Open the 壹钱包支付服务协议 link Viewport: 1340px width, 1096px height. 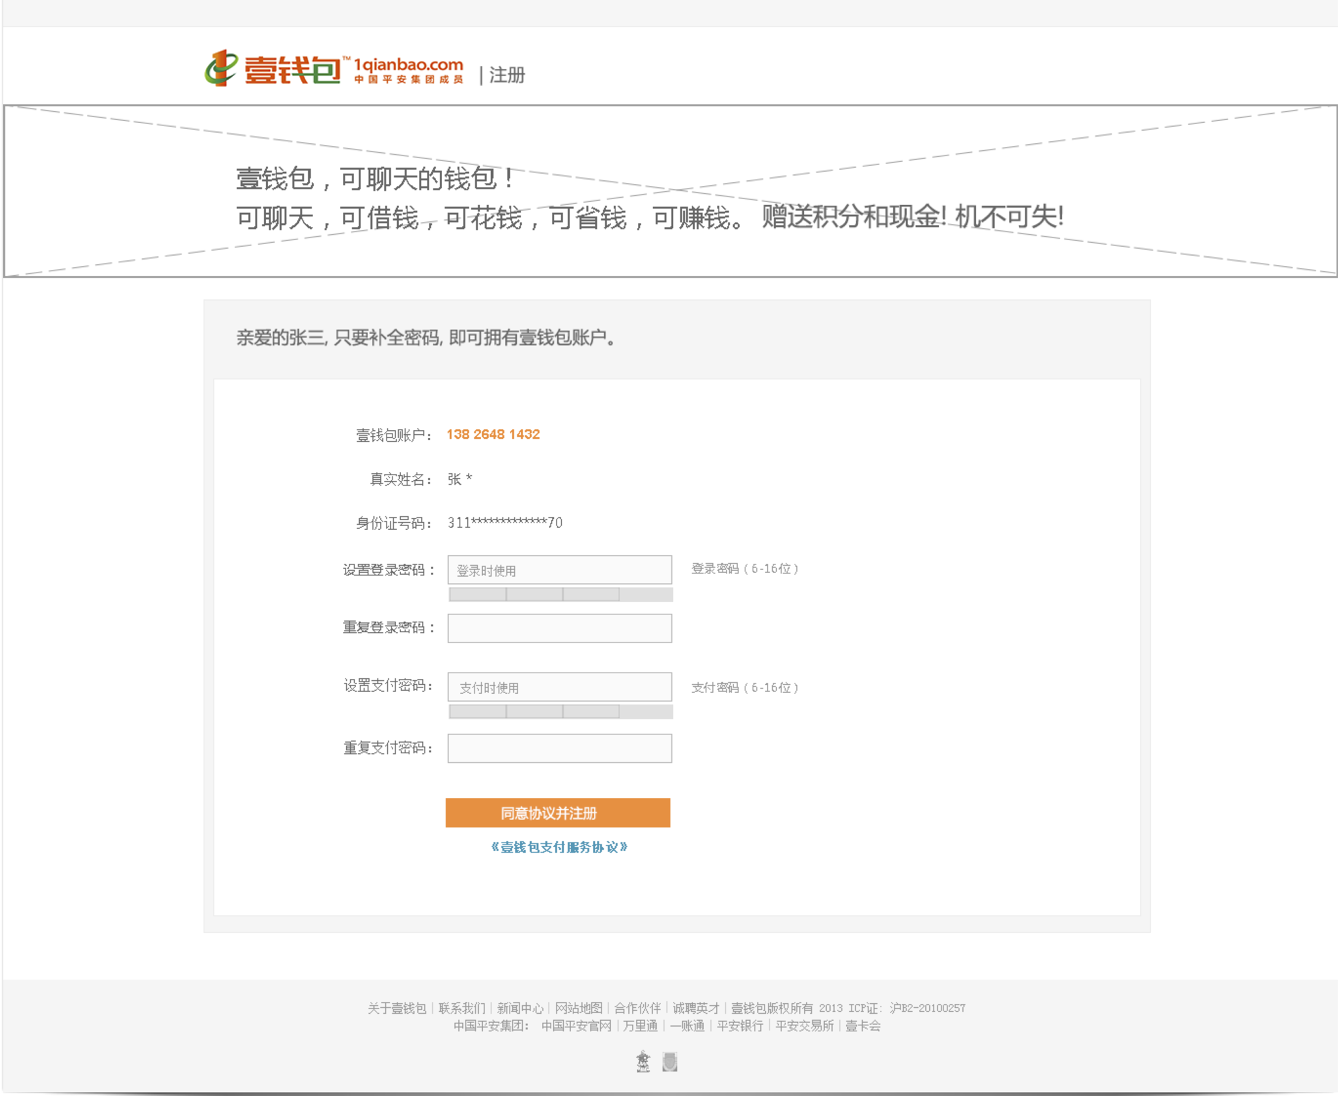[559, 847]
